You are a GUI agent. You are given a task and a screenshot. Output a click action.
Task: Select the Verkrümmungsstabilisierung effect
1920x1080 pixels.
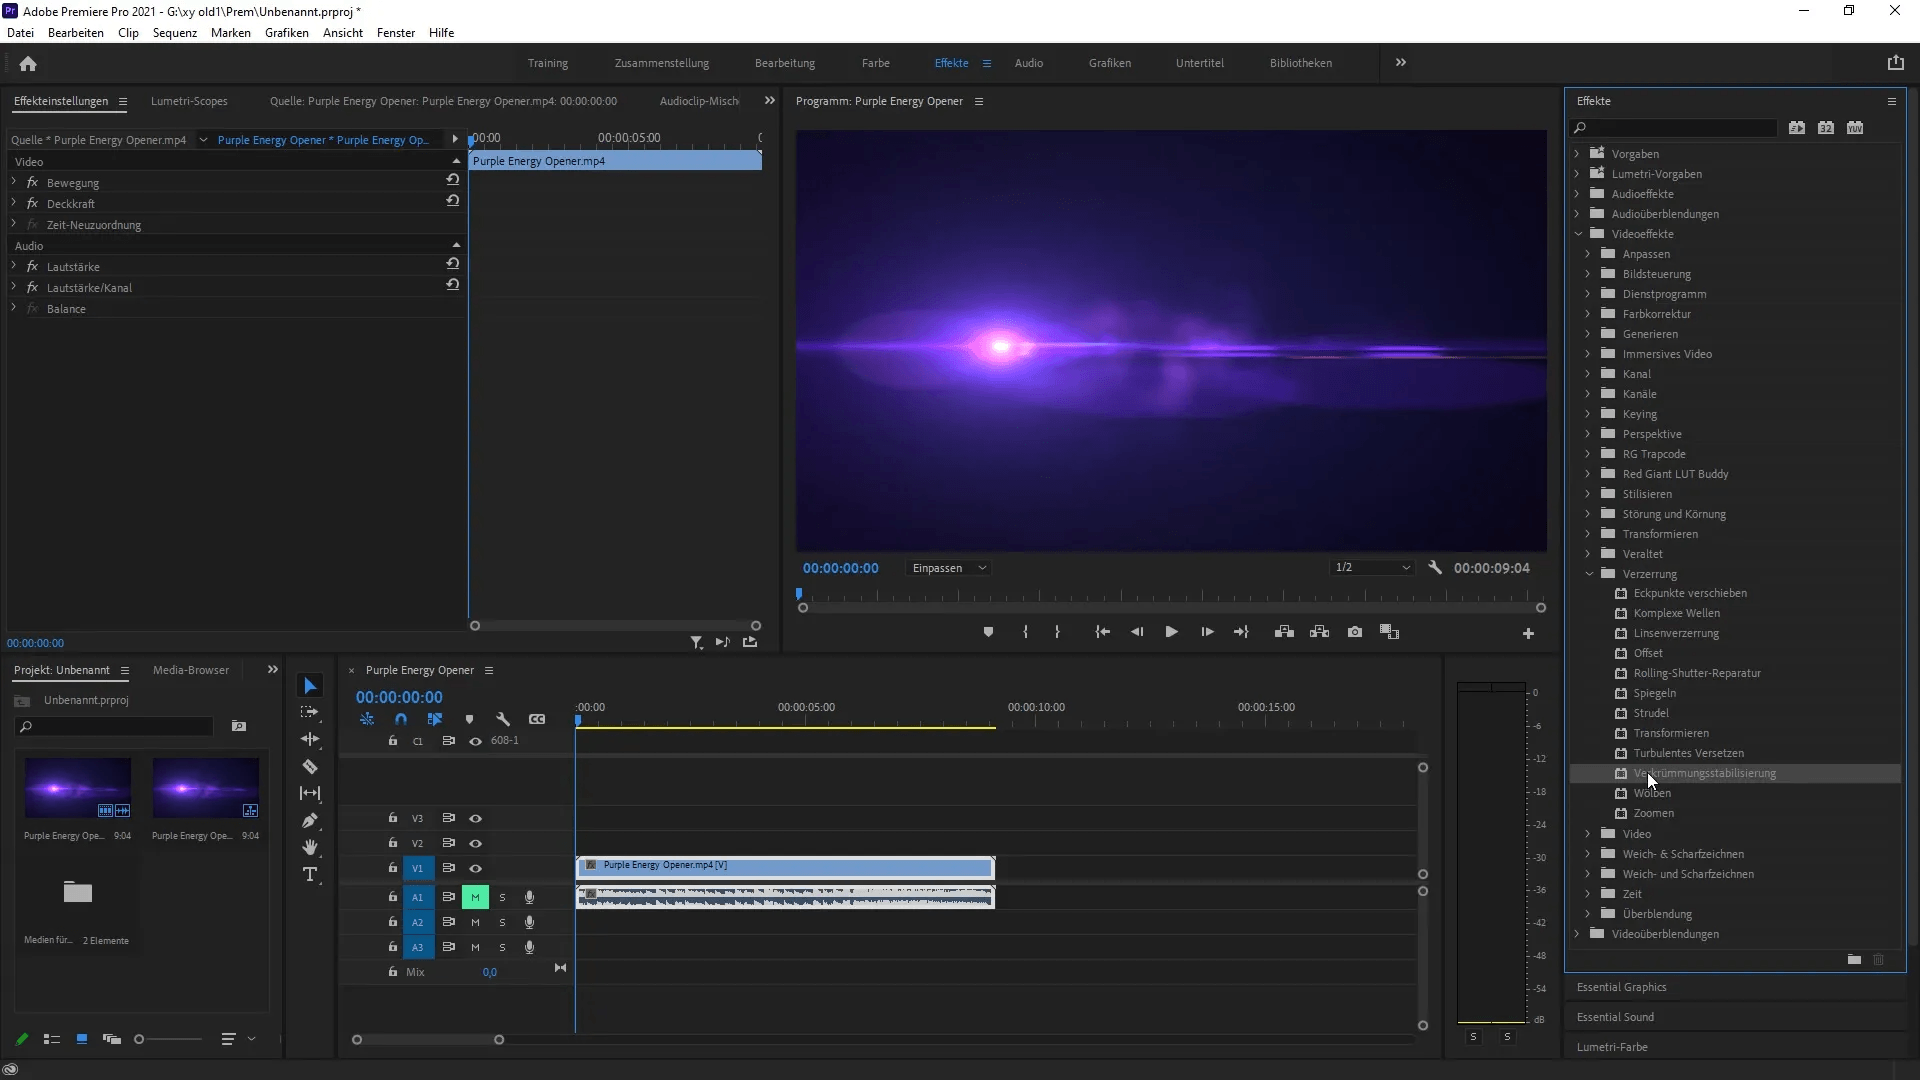pyautogui.click(x=1704, y=773)
